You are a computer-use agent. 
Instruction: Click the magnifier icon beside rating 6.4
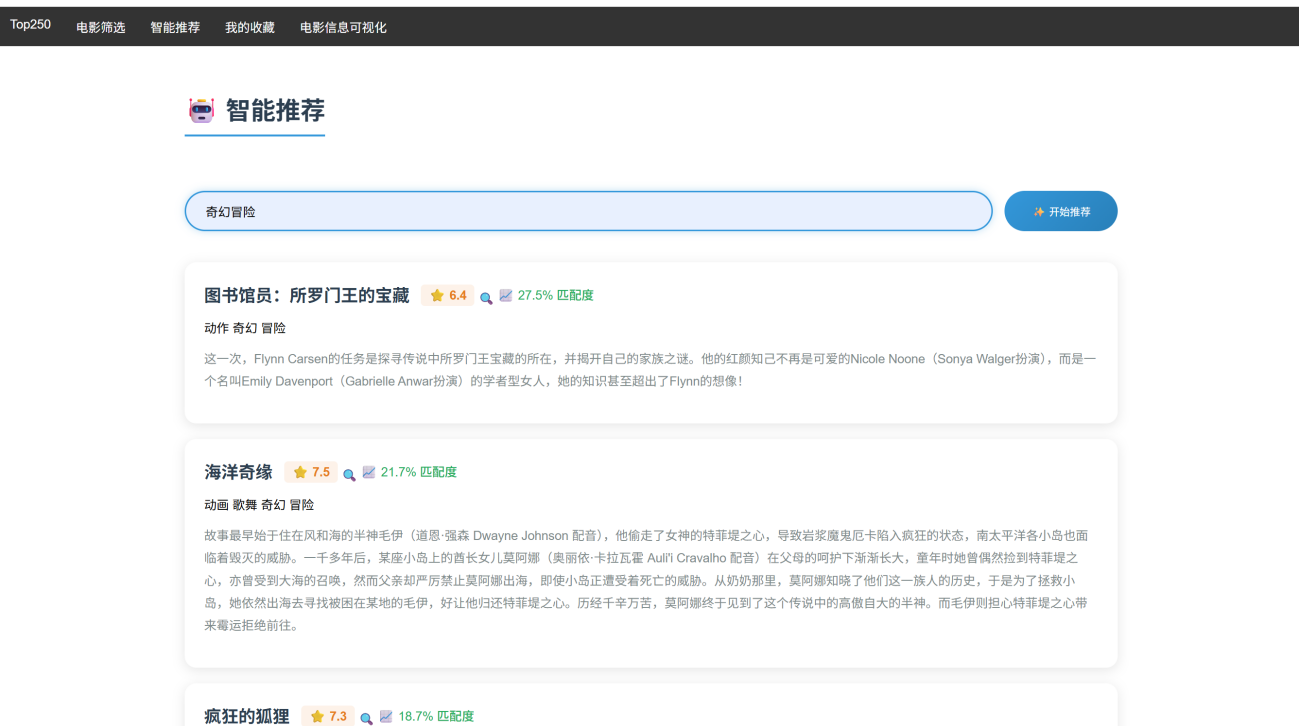coord(486,297)
